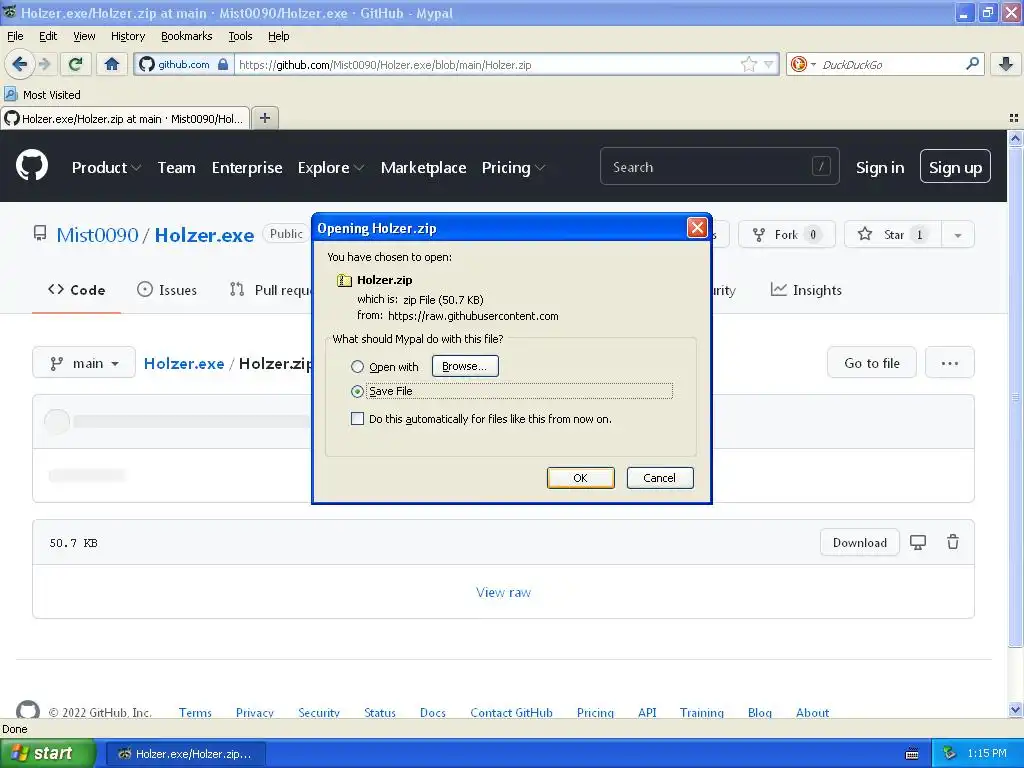
Task: Click the network tray icon near clock
Action: 950,754
